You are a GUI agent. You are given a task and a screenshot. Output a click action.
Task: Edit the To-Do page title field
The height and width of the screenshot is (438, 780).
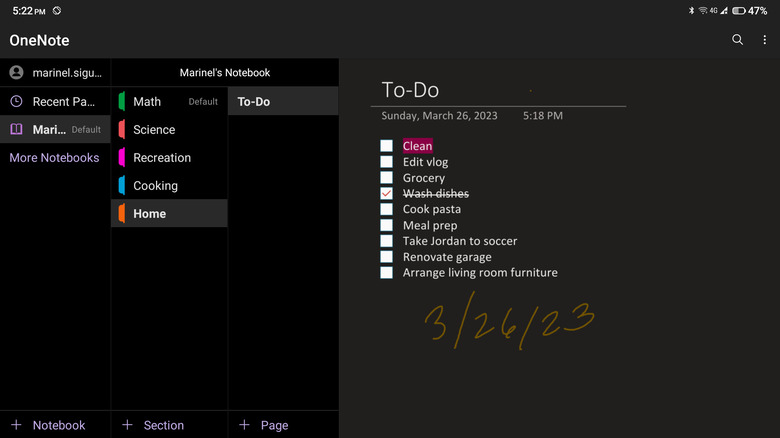click(x=411, y=90)
